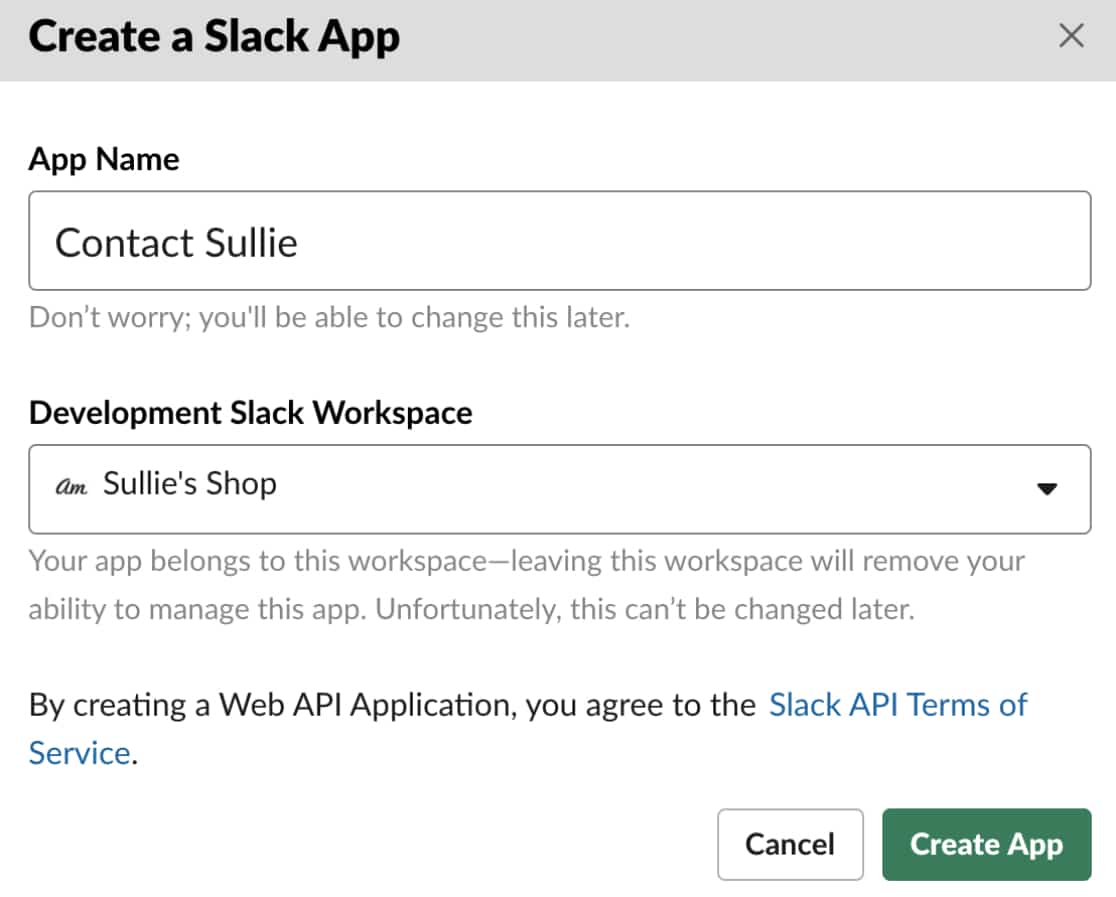This screenshot has width=1116, height=897.
Task: Click the 'Your app belongs to this workspace' note
Action: tap(527, 585)
